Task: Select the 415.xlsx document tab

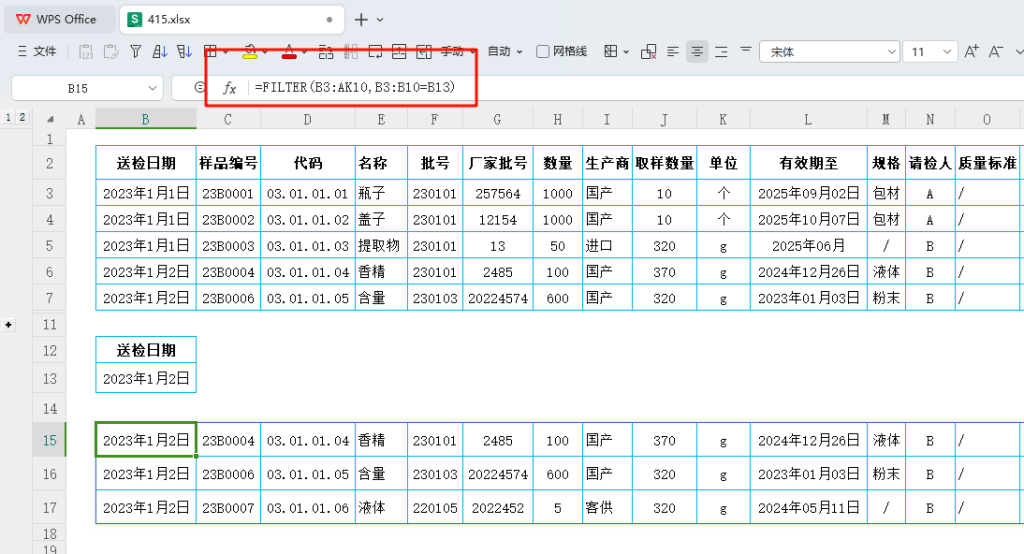Action: pyautogui.click(x=232, y=20)
